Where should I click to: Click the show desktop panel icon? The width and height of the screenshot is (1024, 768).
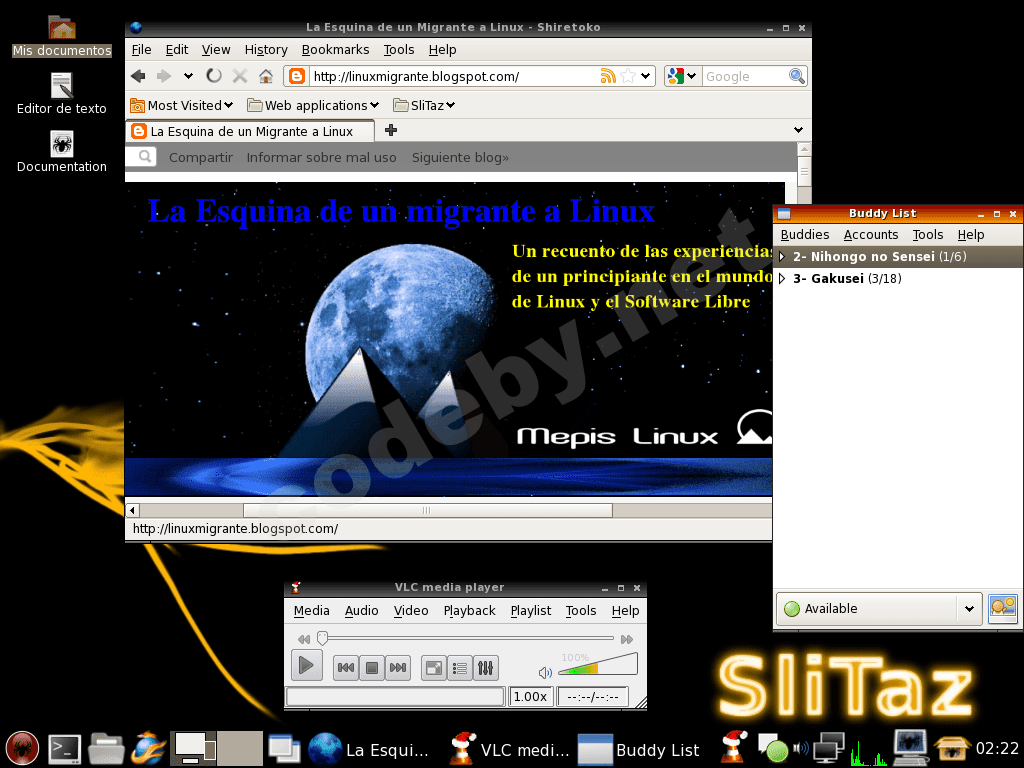pos(284,749)
